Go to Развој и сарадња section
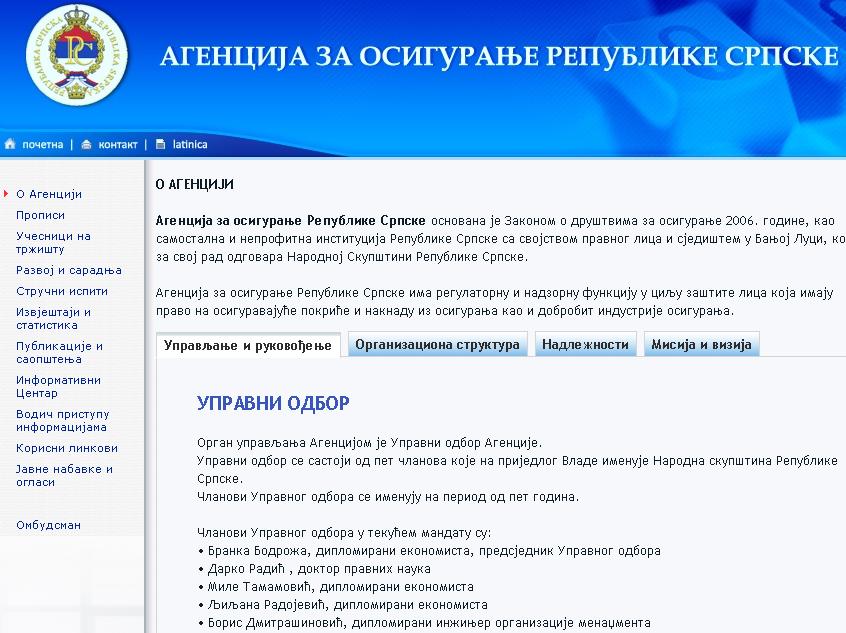This screenshot has height=633, width=846. click(x=68, y=270)
